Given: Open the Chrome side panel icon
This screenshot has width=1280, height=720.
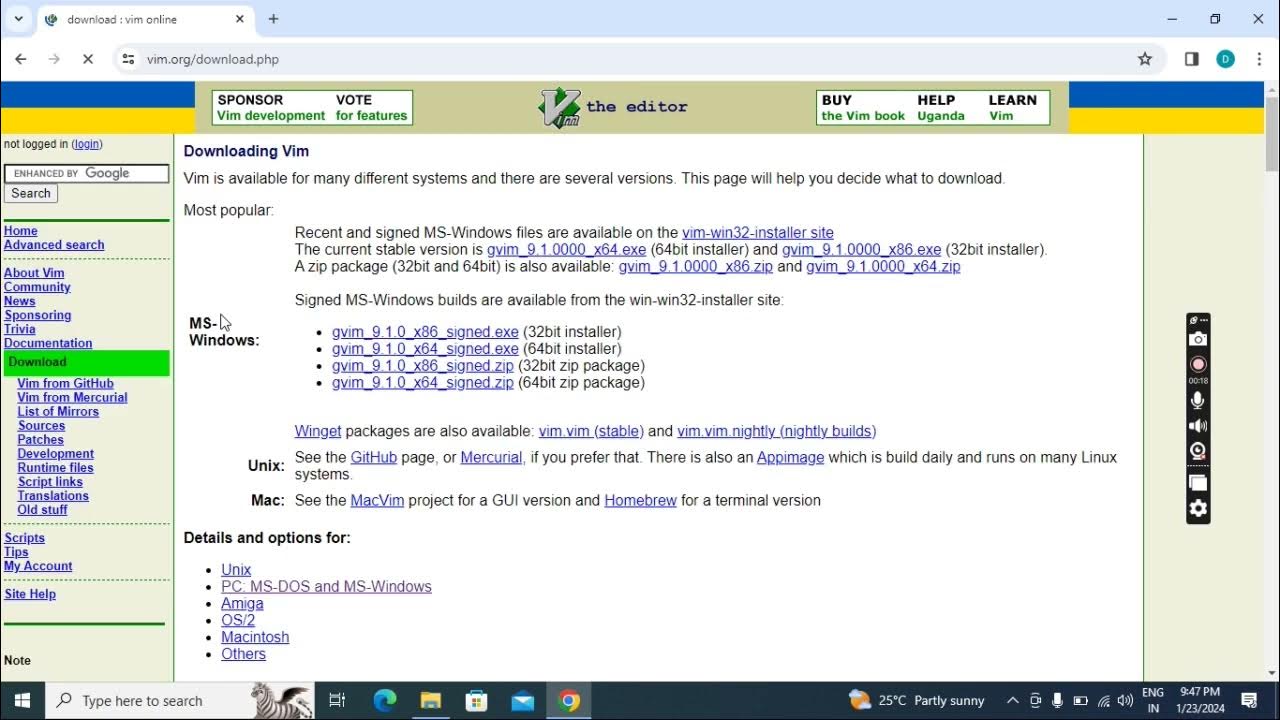Looking at the screenshot, I should tap(1191, 59).
